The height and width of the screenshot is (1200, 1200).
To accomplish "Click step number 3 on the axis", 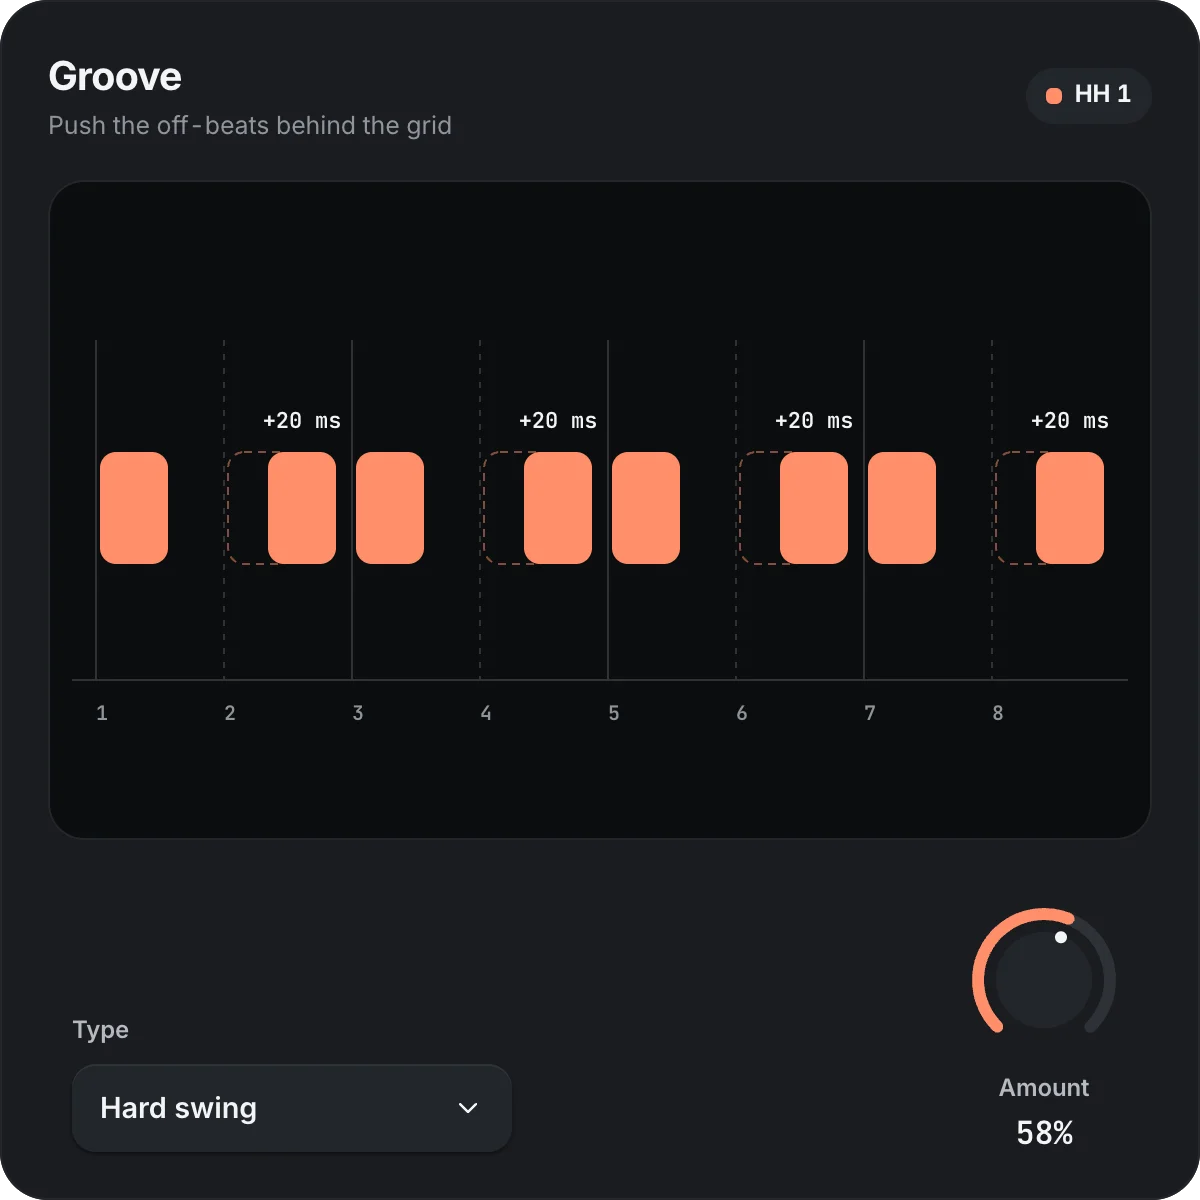I will [358, 713].
